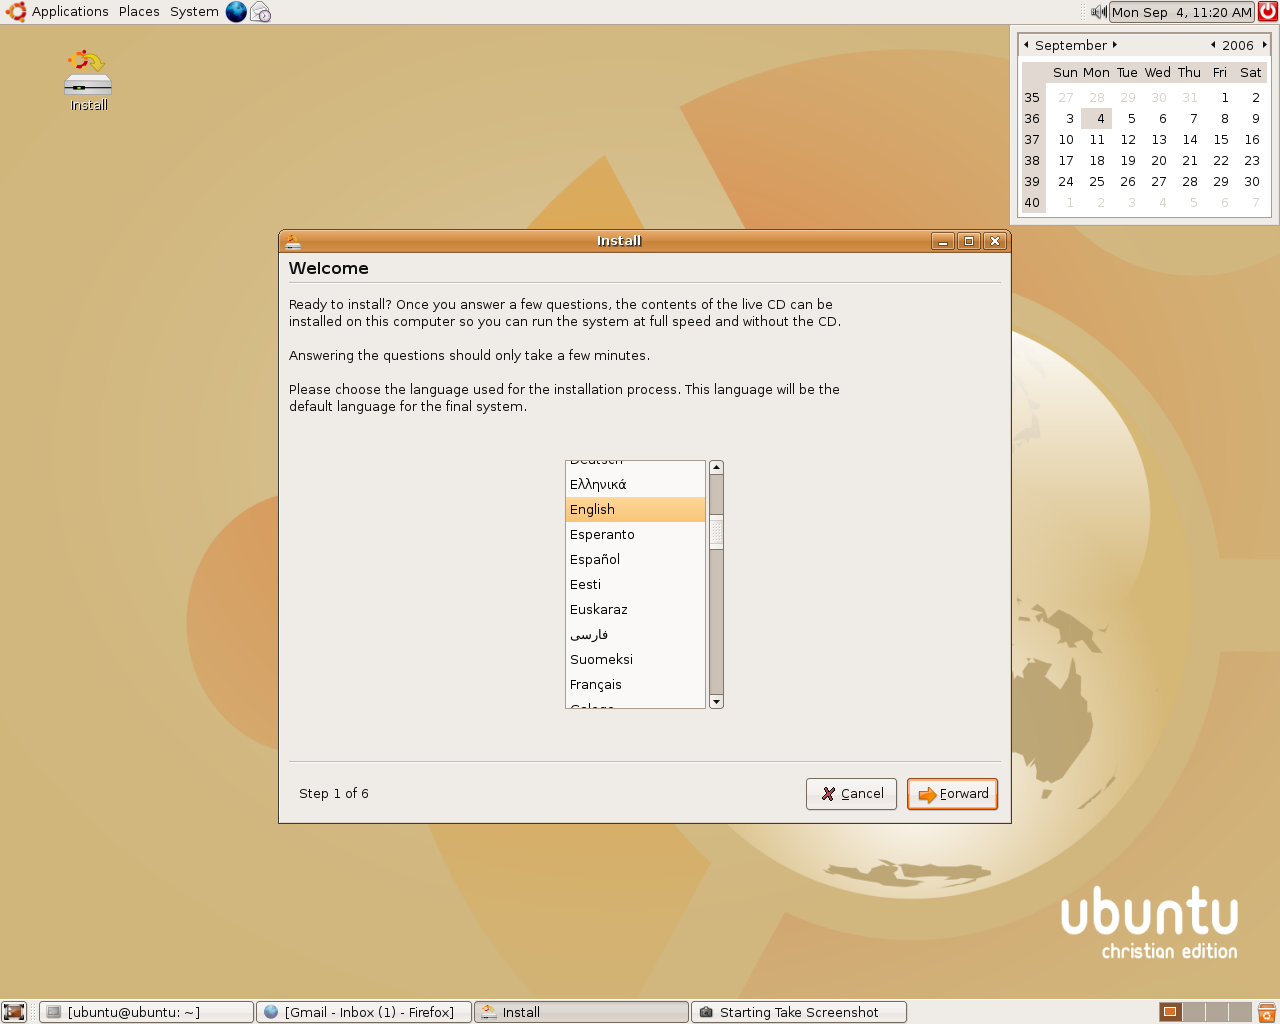
Task: Click the language list scroll-down arrow
Action: (x=716, y=702)
